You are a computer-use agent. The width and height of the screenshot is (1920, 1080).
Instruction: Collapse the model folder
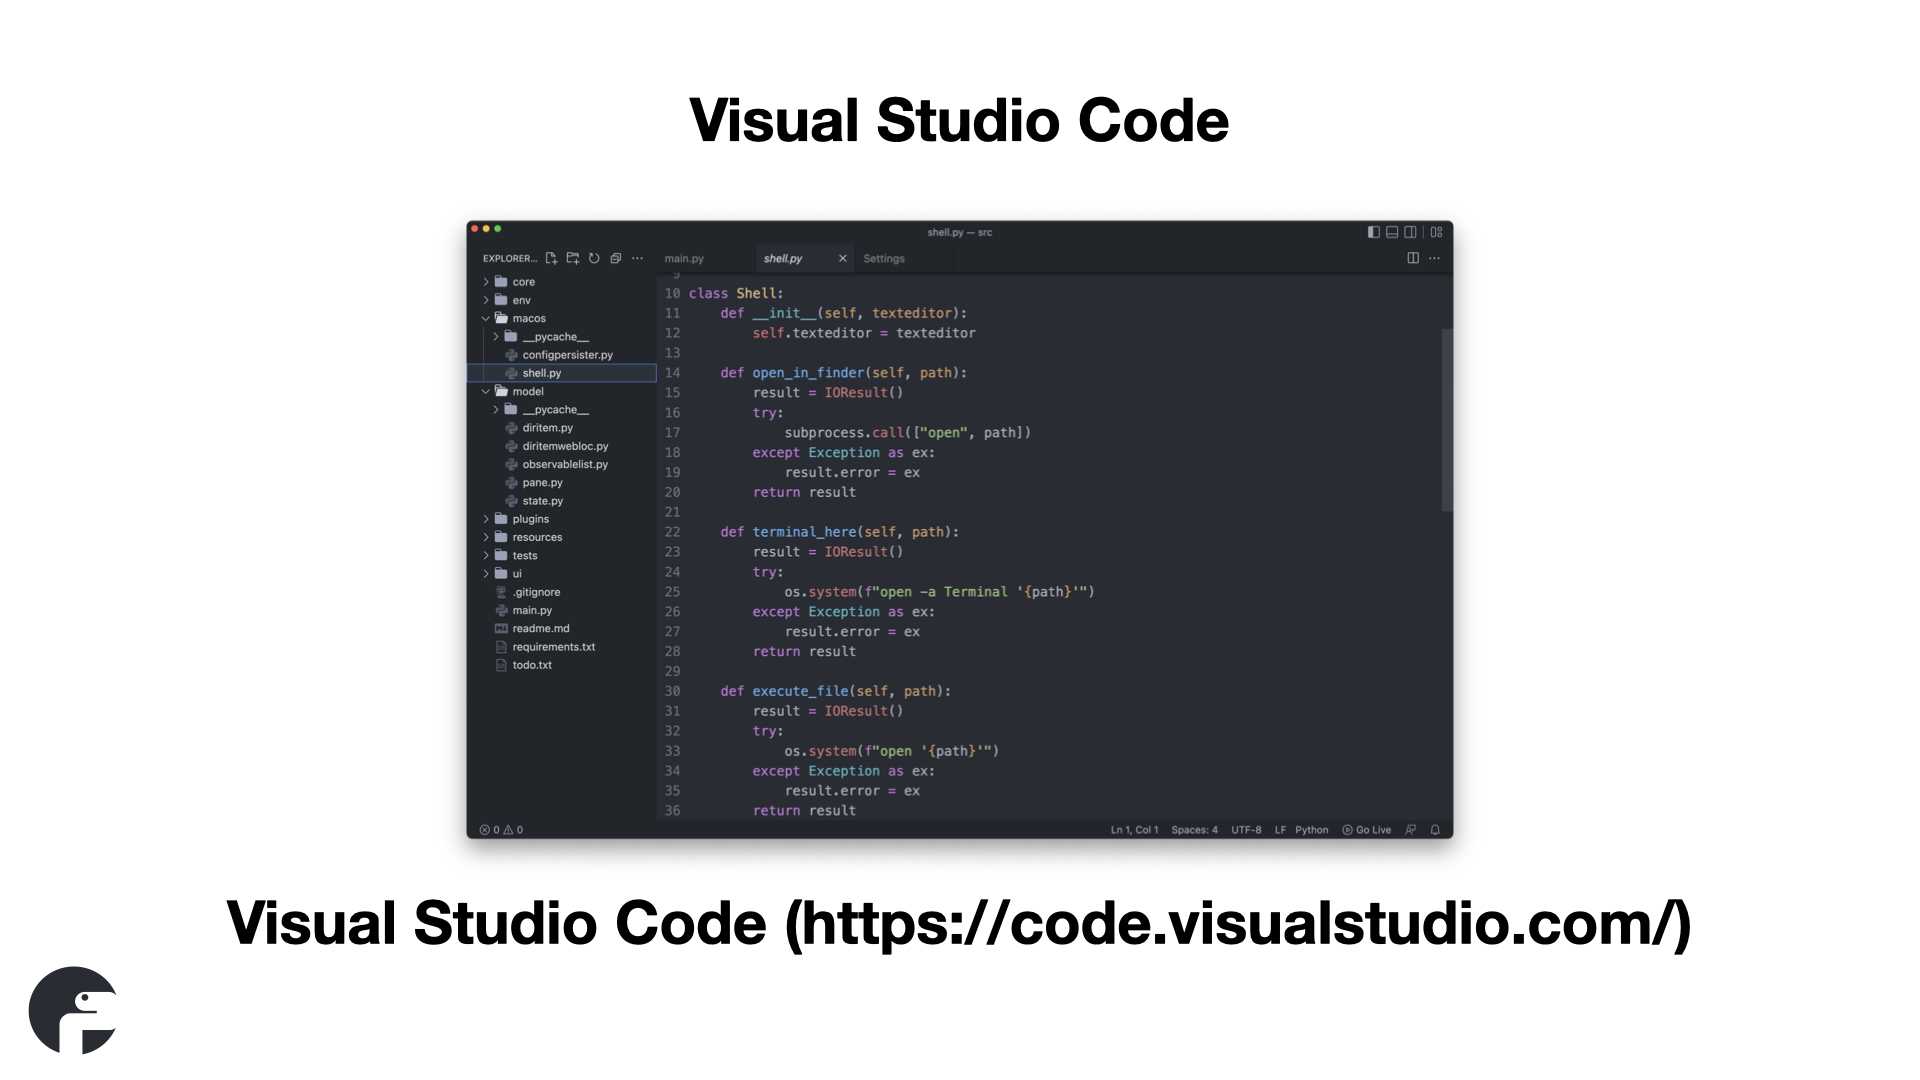pos(561,391)
